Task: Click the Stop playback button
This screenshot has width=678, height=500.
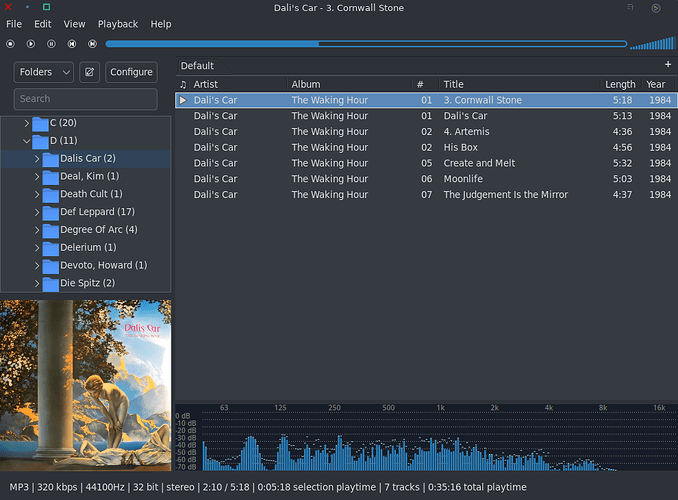Action: [10, 44]
